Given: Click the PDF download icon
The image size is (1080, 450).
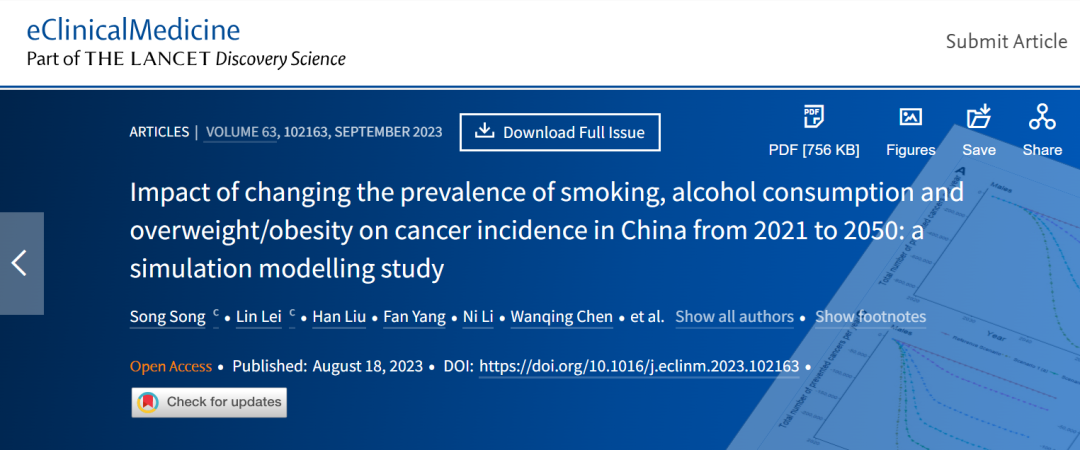Looking at the screenshot, I should (x=814, y=117).
